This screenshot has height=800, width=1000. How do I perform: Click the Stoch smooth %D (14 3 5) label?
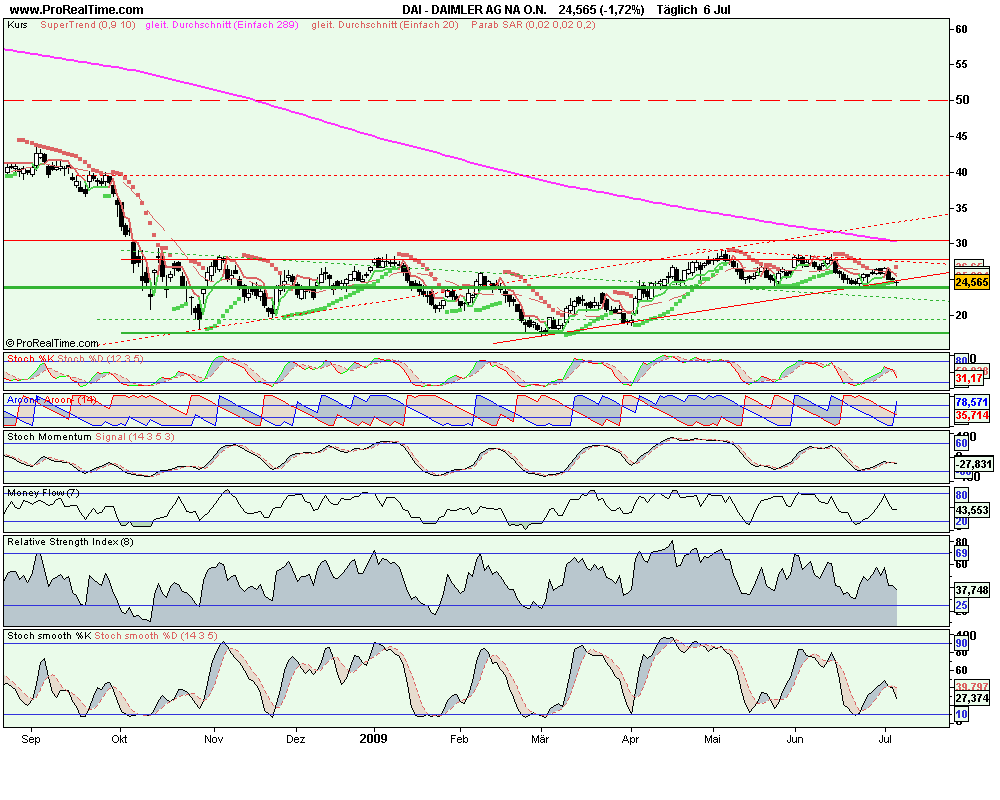156,636
